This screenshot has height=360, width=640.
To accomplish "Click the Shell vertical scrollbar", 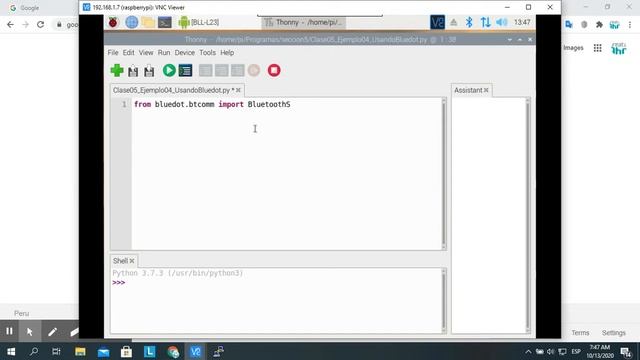I will [x=444, y=300].
